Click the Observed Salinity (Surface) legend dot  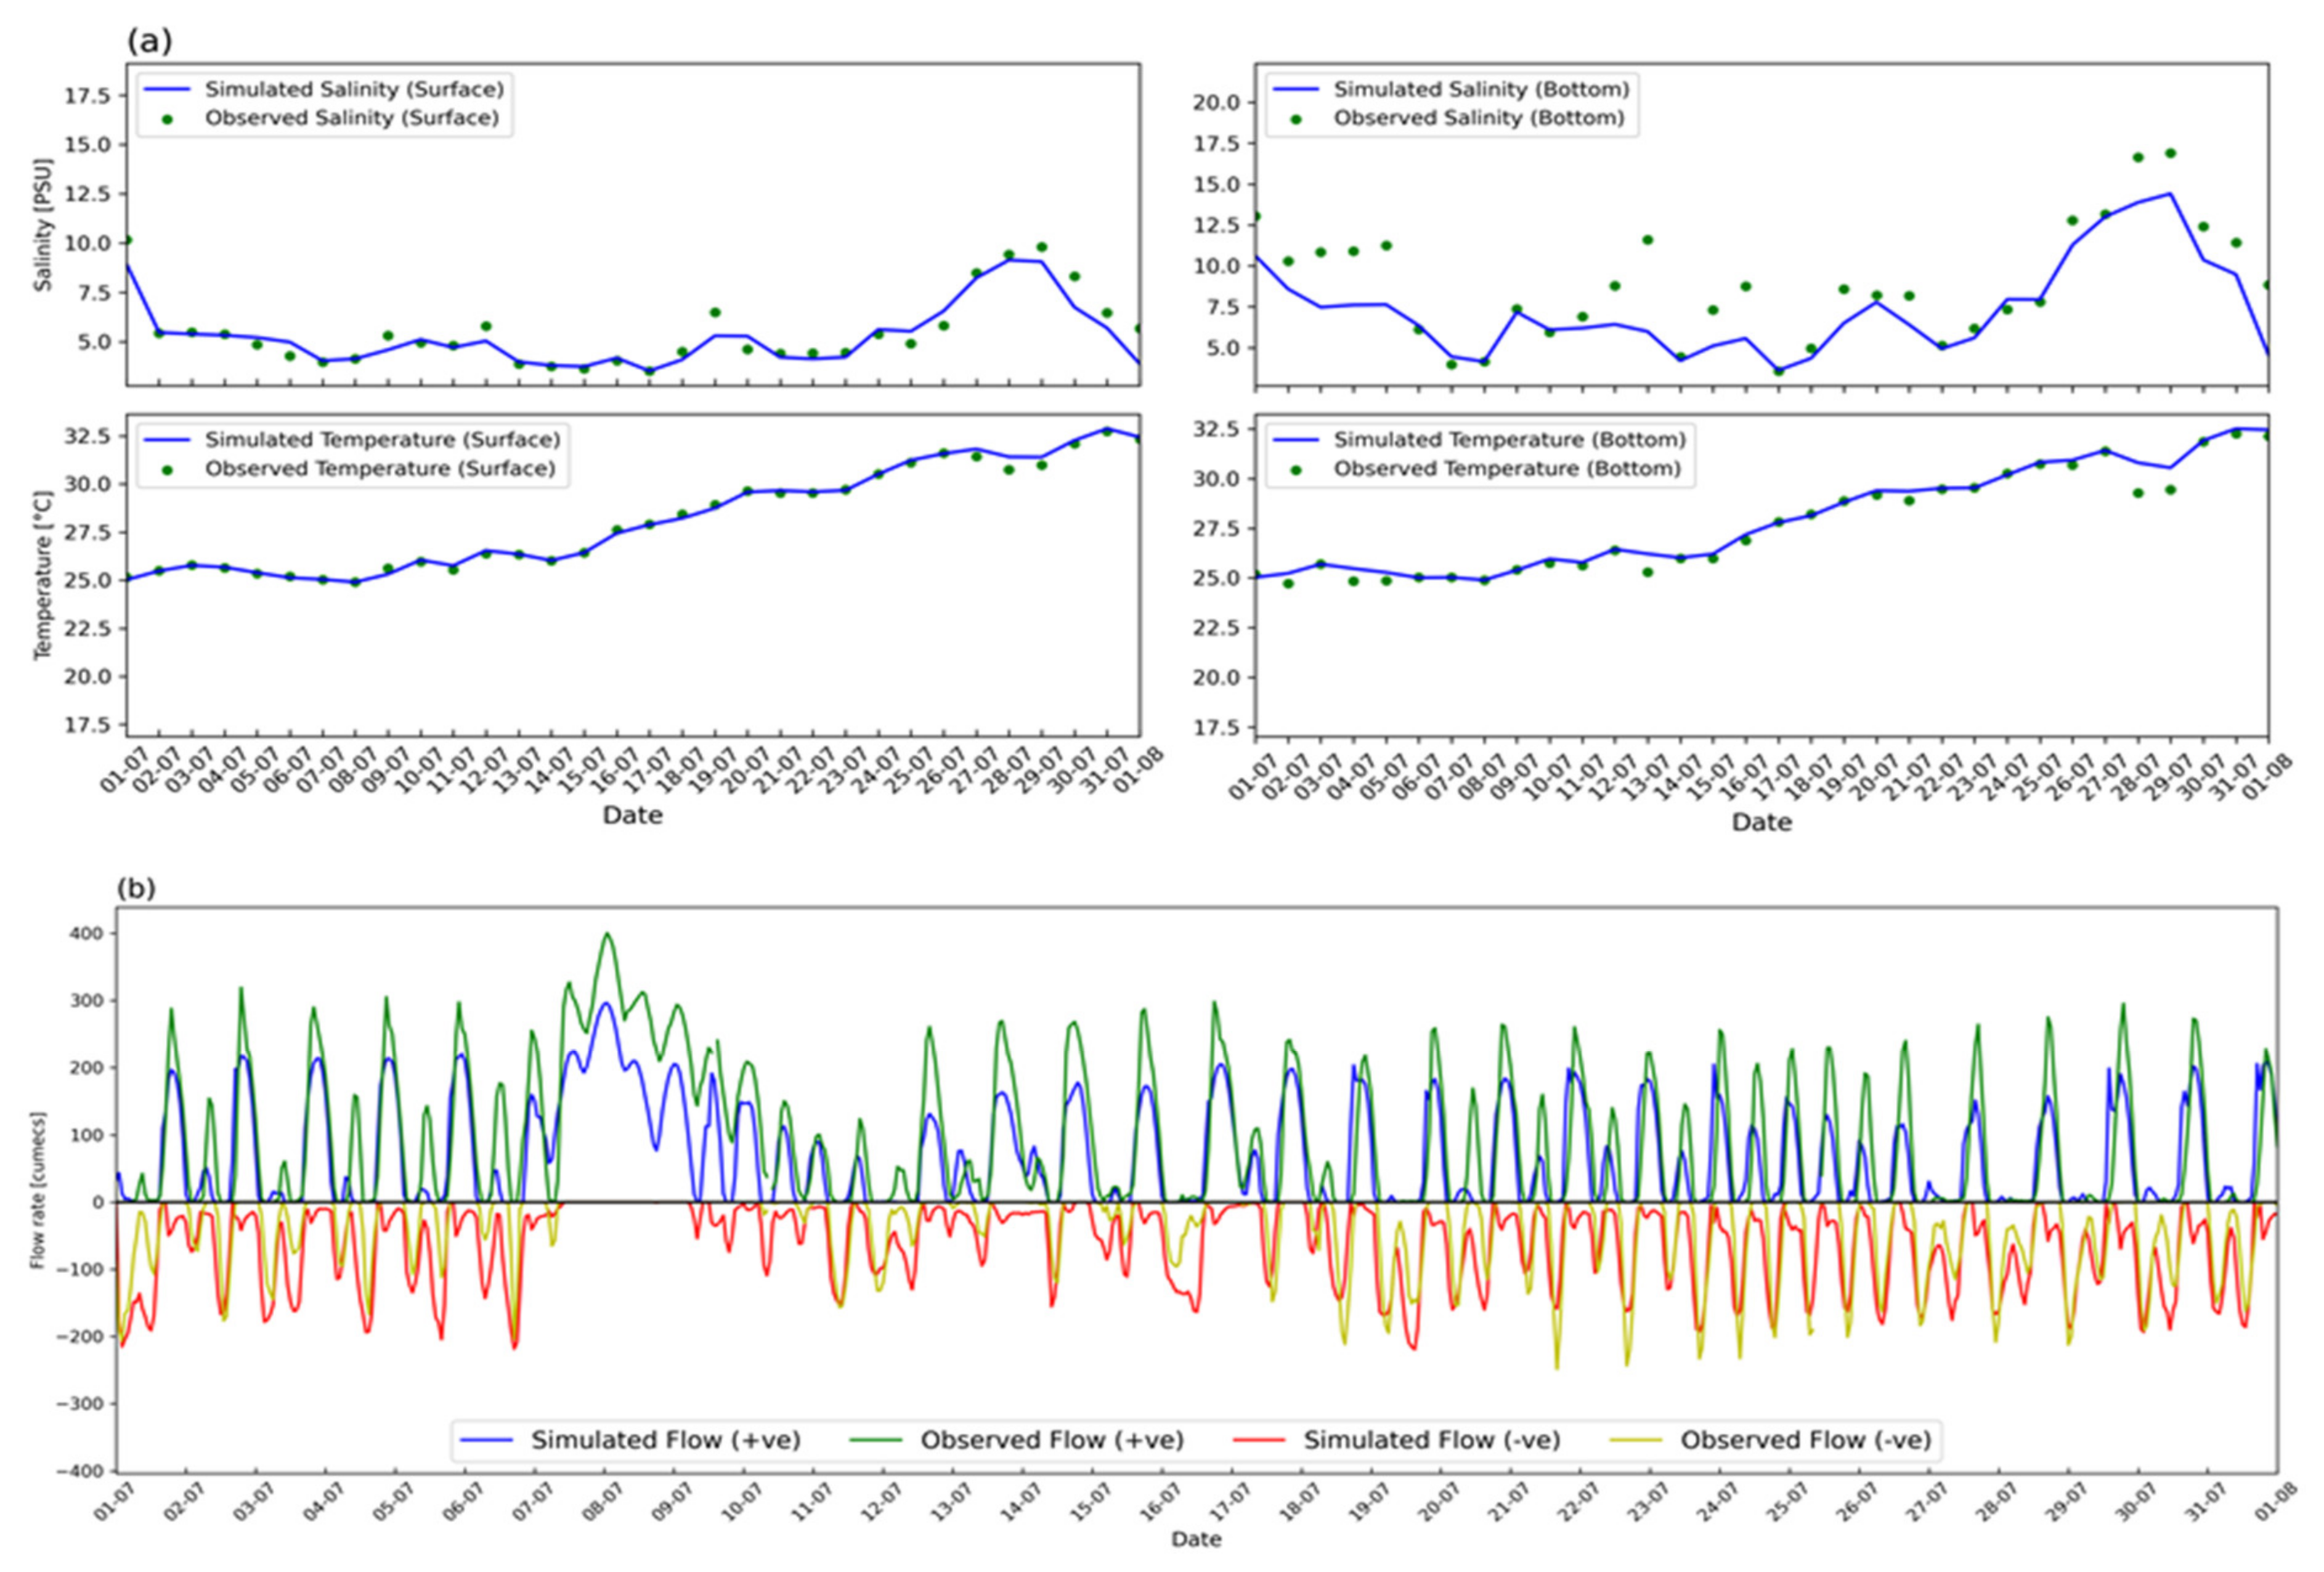tap(167, 119)
